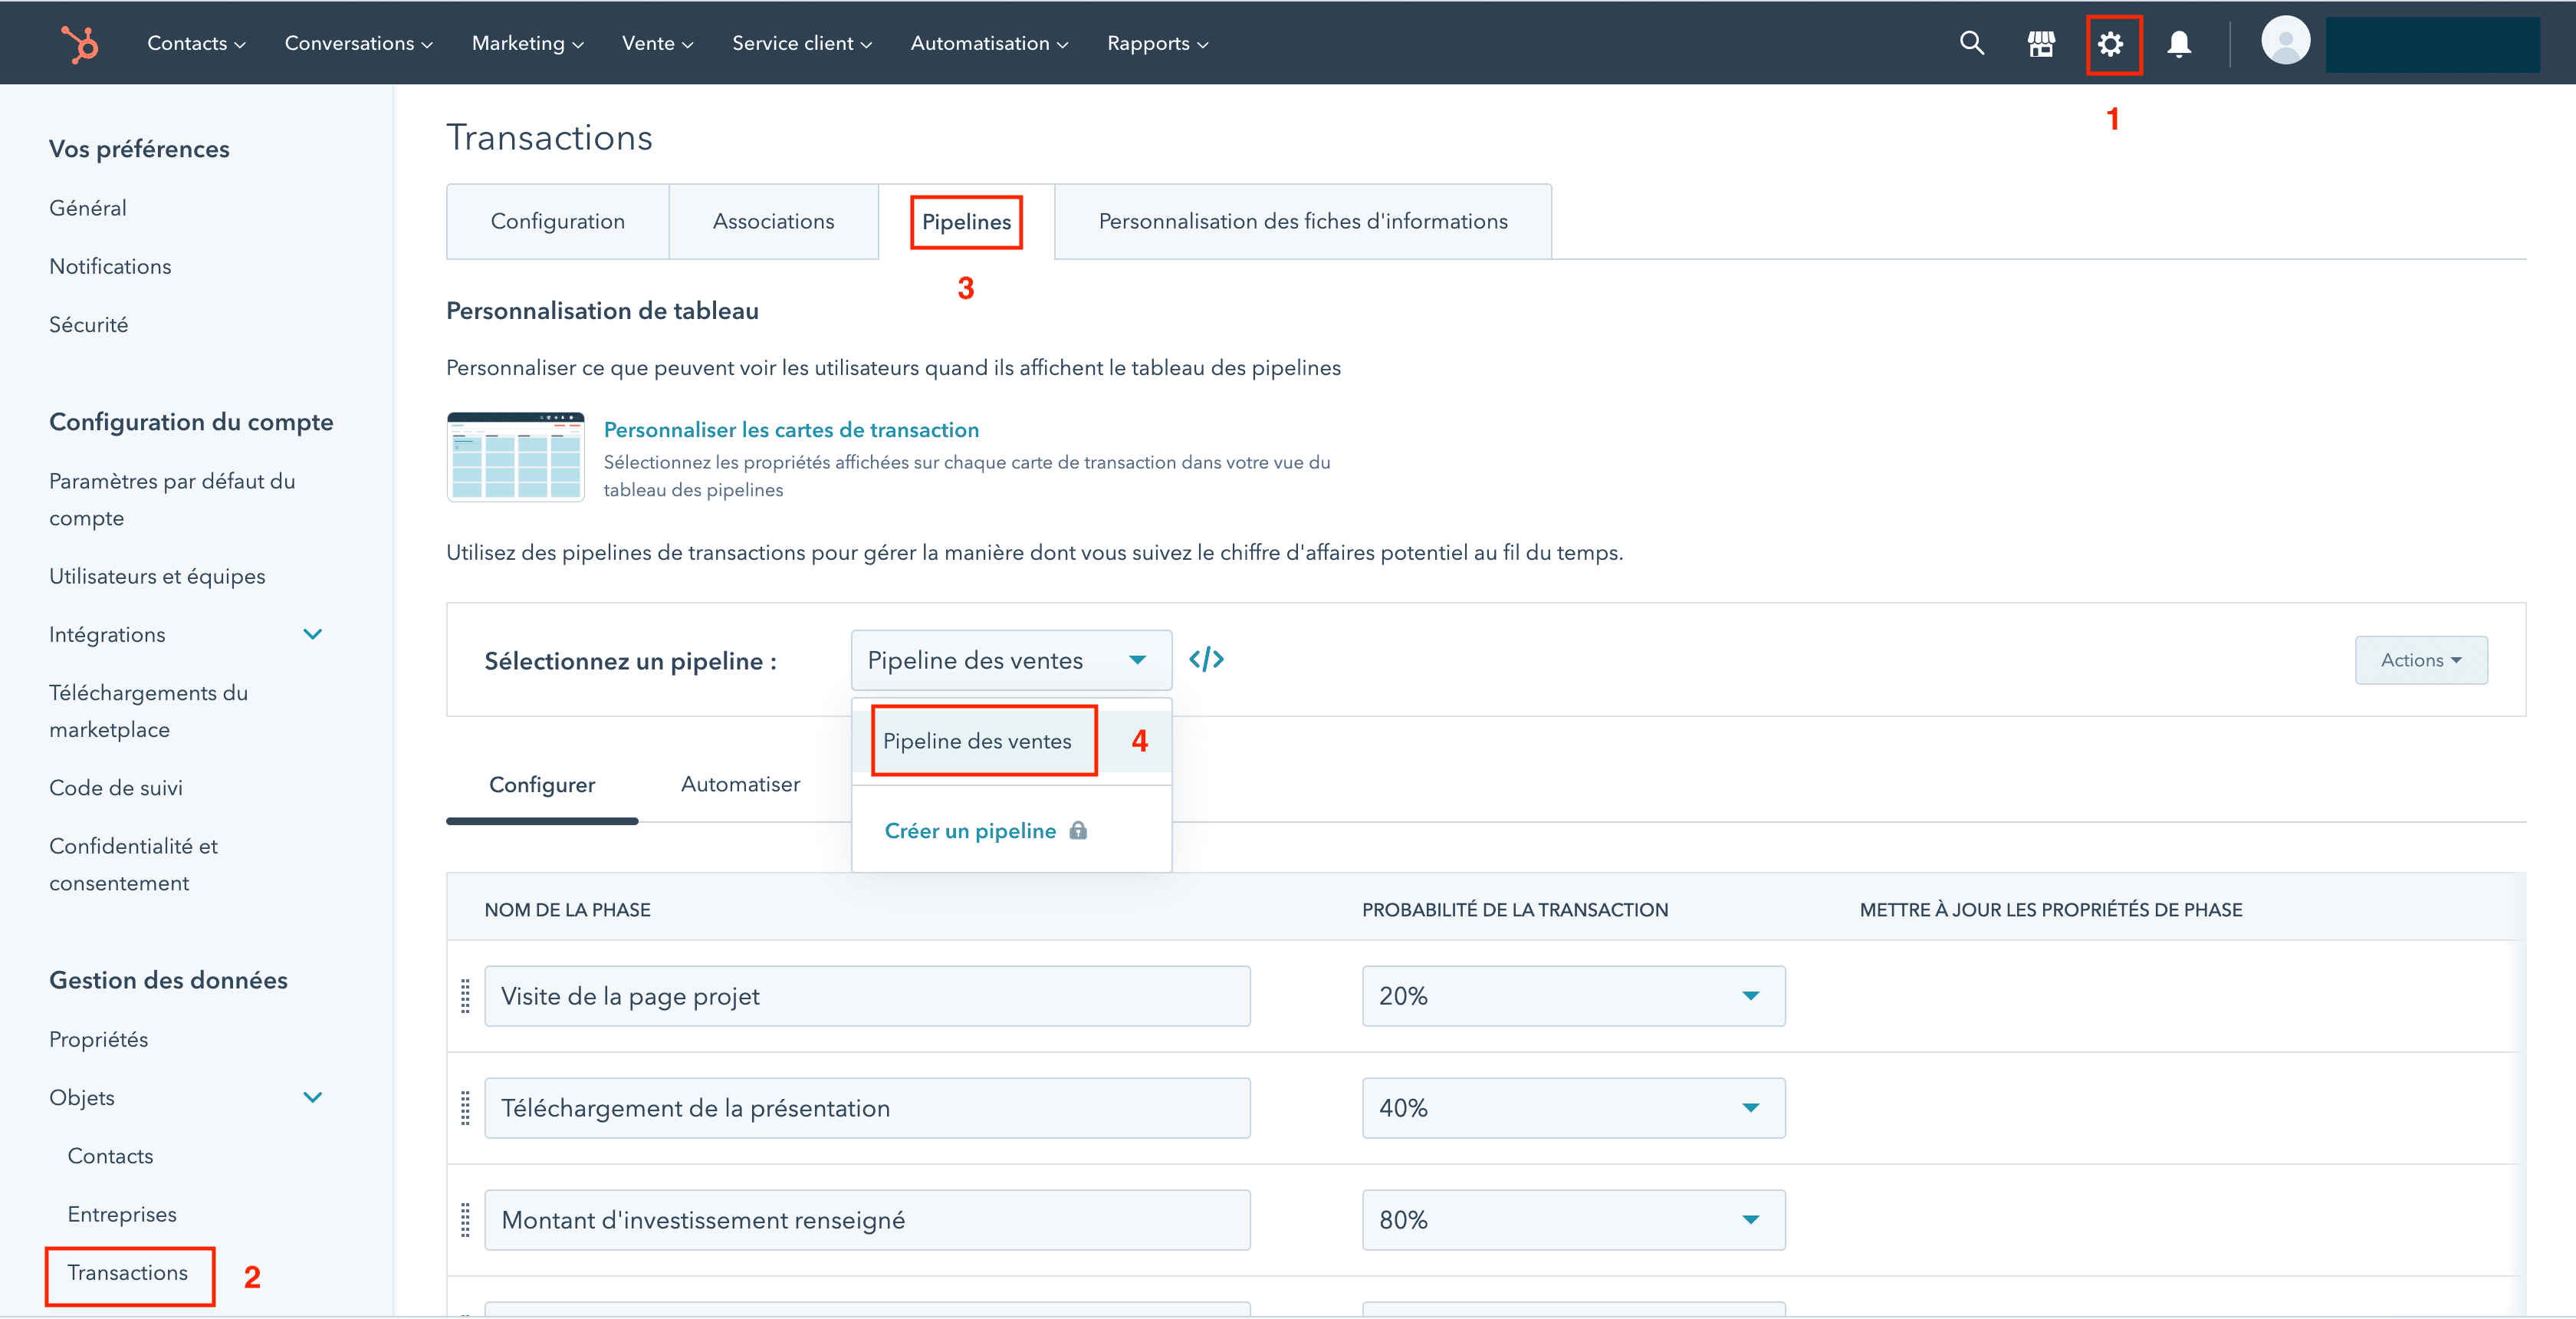Open Personnaliser les cartes de transaction link

click(x=791, y=430)
